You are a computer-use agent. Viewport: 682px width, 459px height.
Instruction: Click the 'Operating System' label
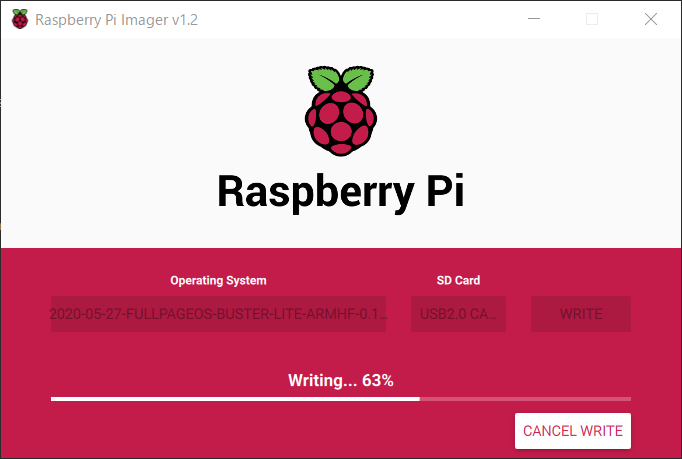[218, 280]
